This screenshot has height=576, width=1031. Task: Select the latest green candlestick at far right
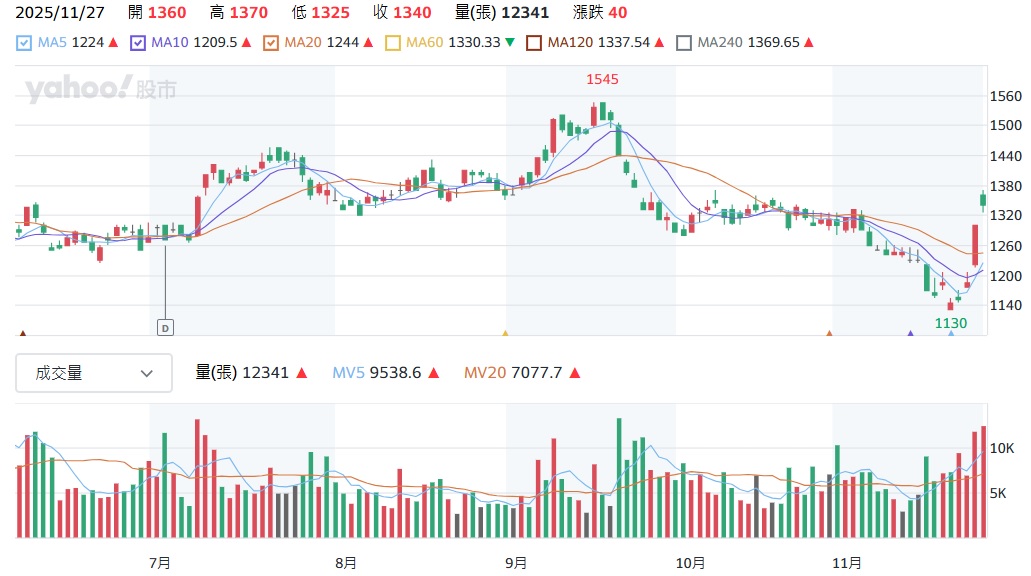[983, 199]
